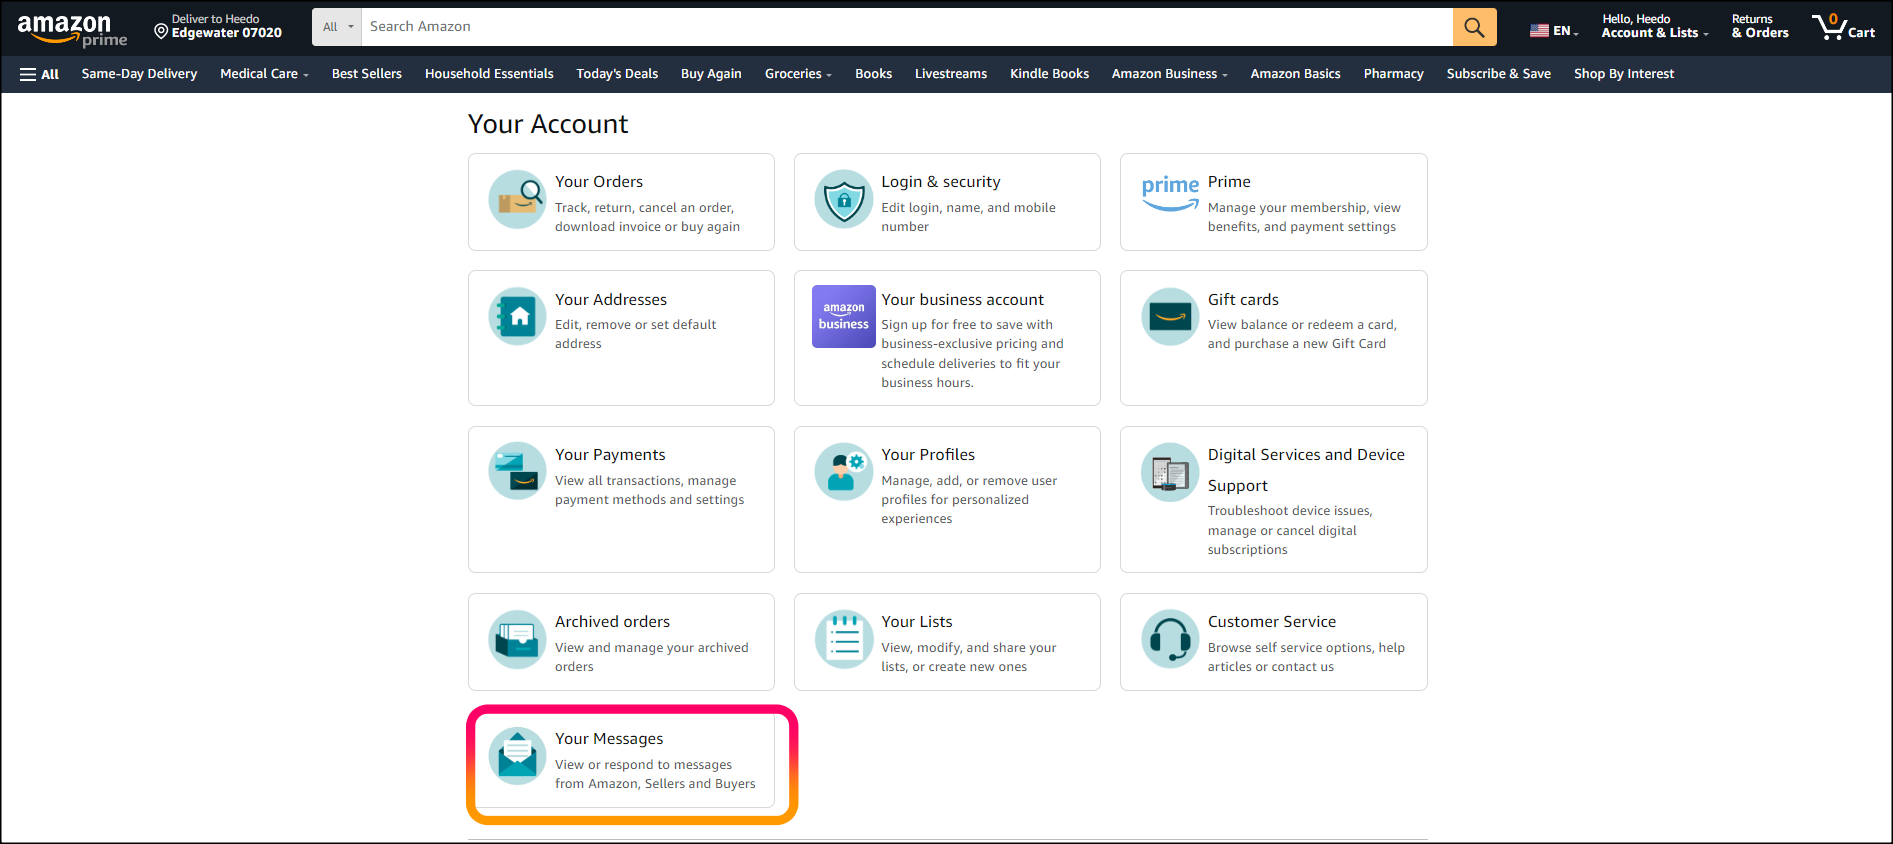This screenshot has height=844, width=1893.
Task: Expand the EN language dropdown
Action: tap(1554, 31)
